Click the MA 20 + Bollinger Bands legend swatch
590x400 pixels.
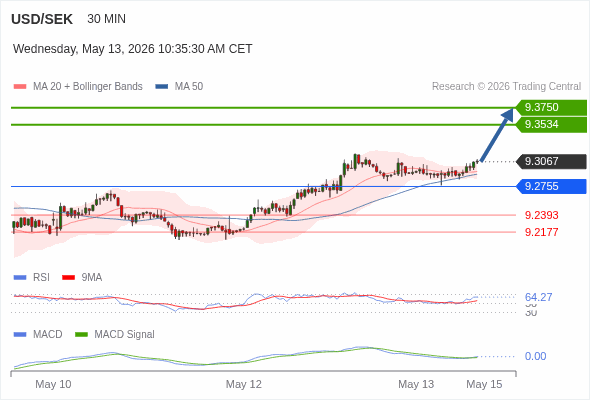[20, 87]
